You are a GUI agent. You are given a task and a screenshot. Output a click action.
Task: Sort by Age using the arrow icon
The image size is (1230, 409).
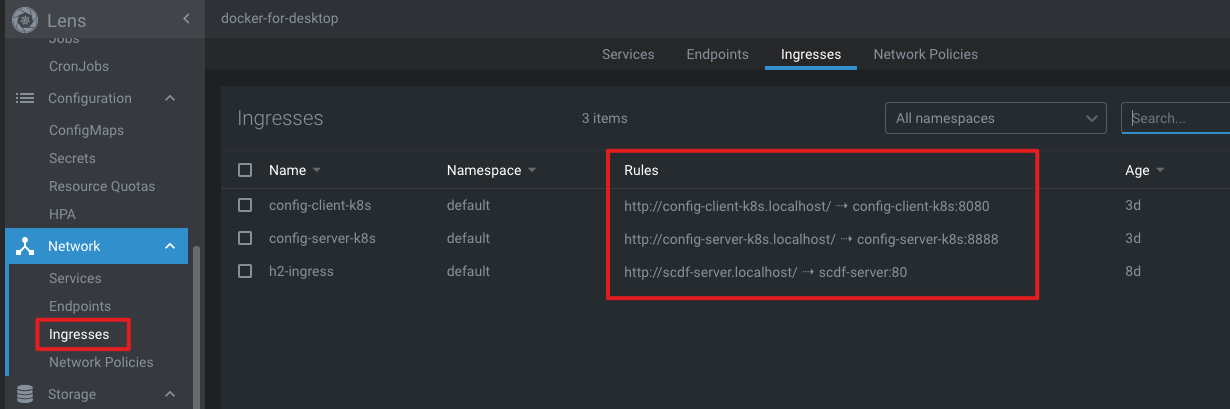pos(1160,171)
